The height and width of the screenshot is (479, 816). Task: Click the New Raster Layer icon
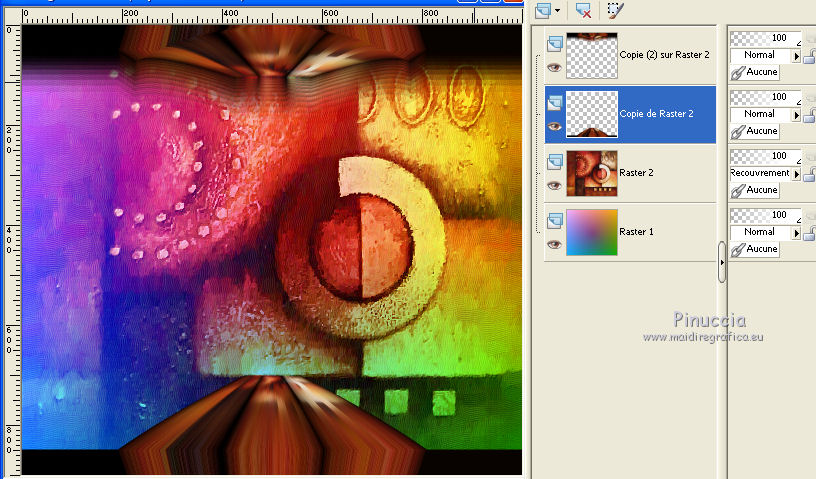pos(543,10)
